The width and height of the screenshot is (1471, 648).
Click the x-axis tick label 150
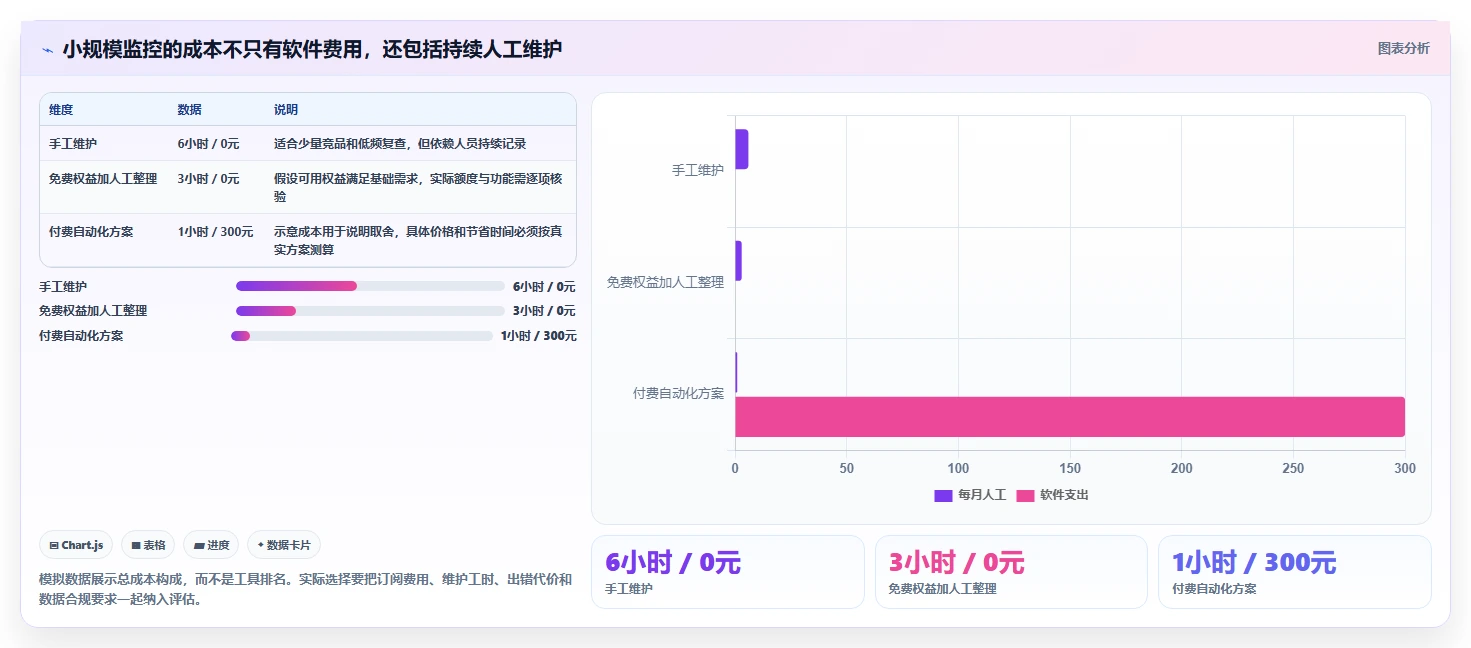coord(1070,468)
